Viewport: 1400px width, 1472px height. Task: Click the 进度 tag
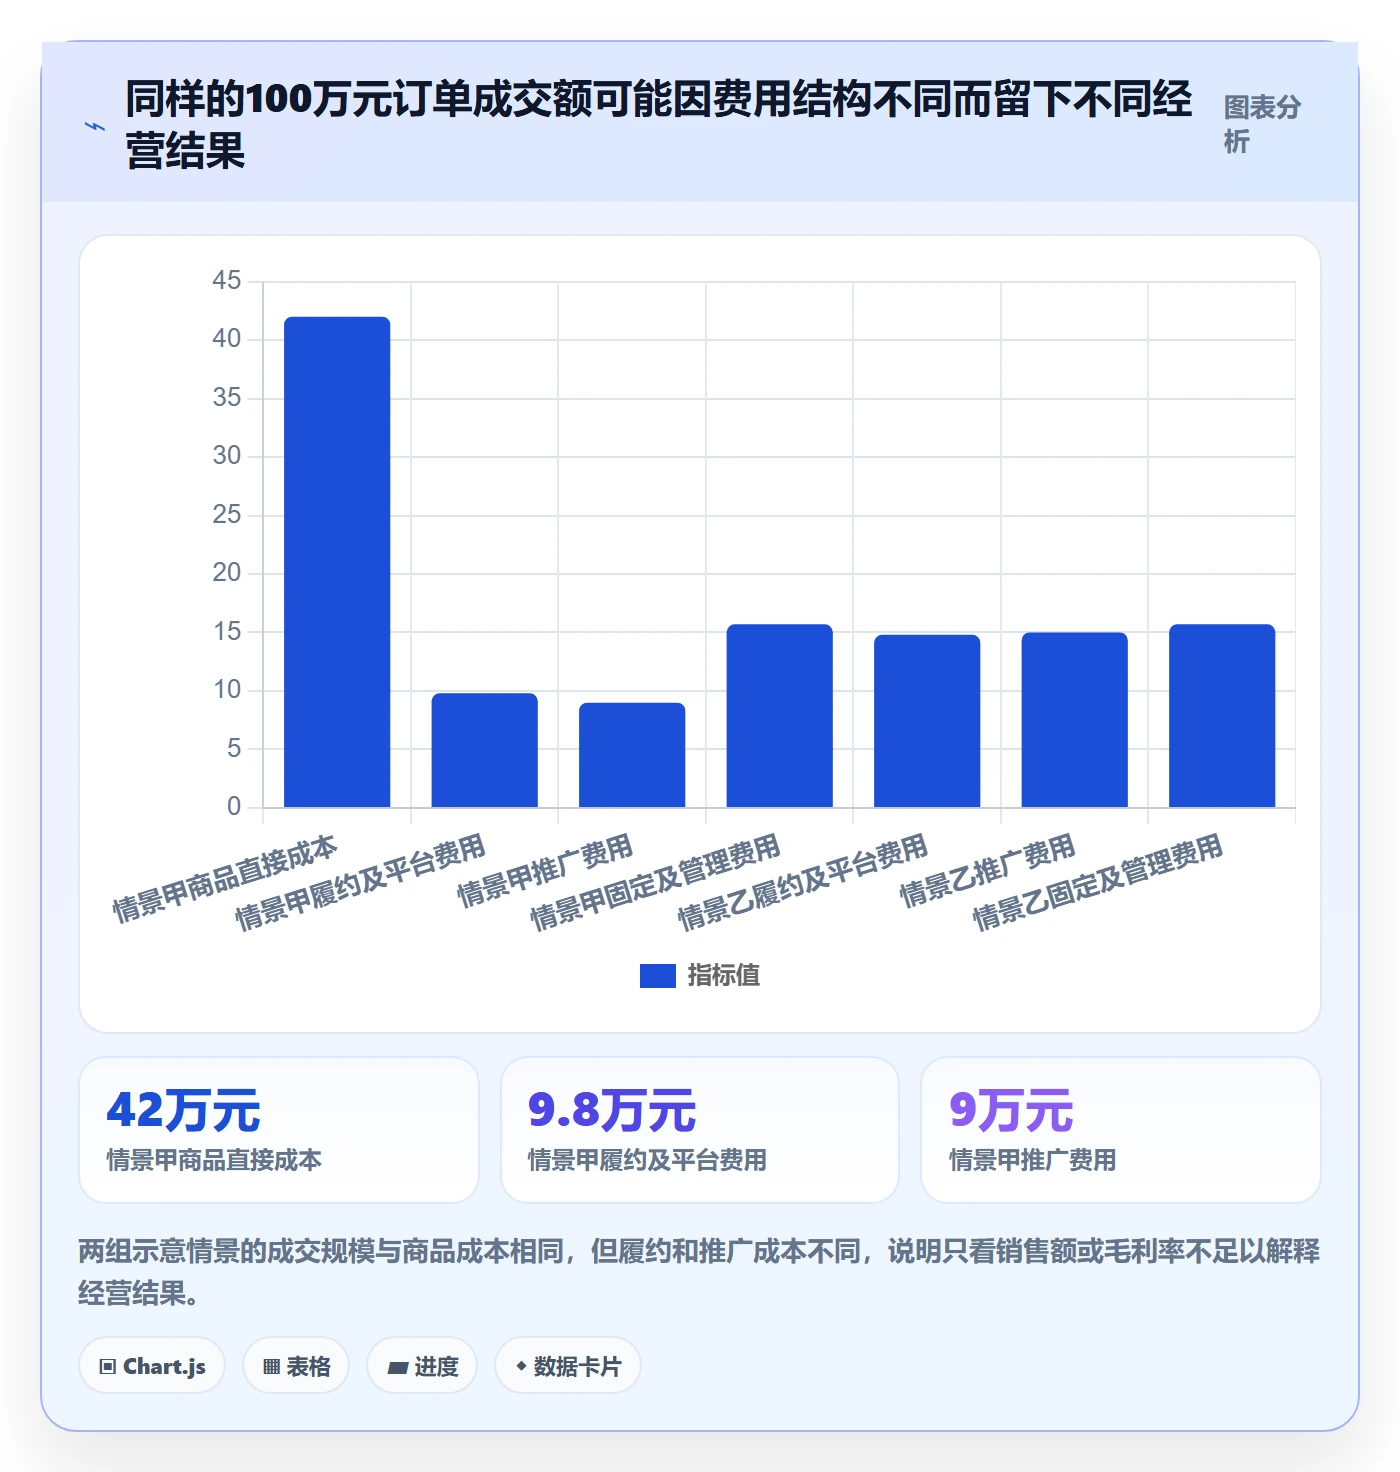coord(422,1366)
